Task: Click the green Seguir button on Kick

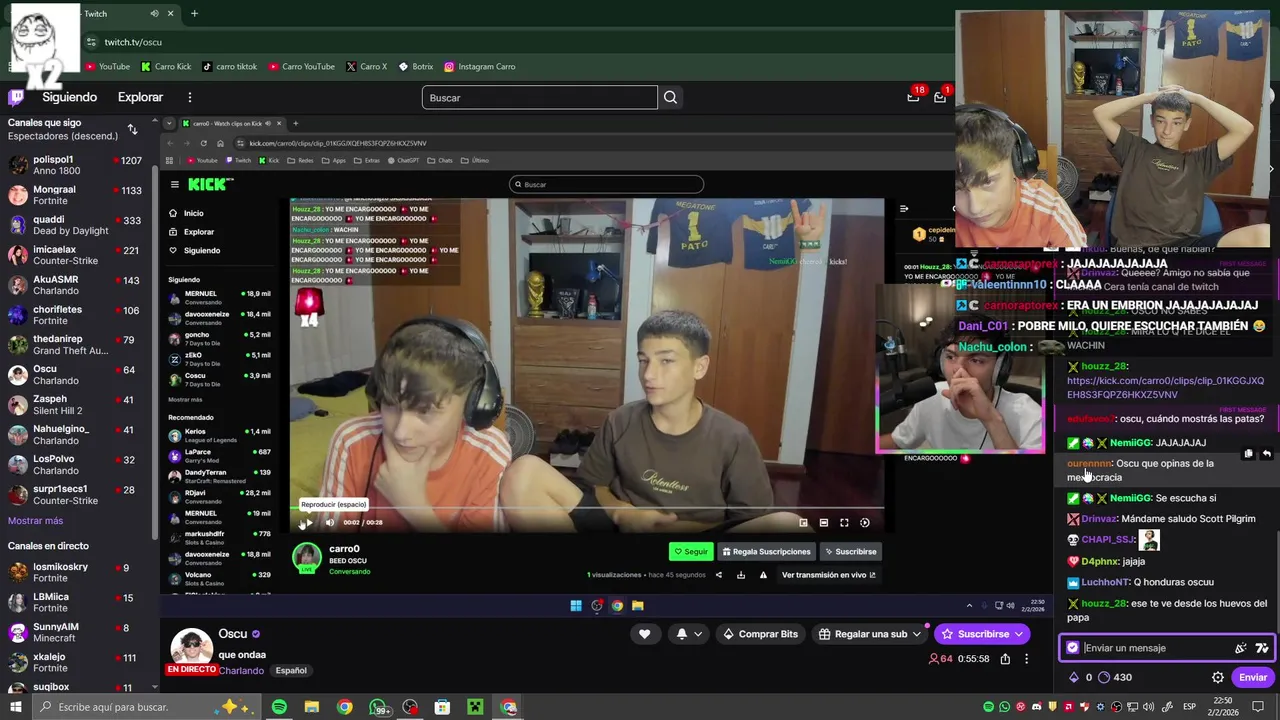Action: [691, 552]
